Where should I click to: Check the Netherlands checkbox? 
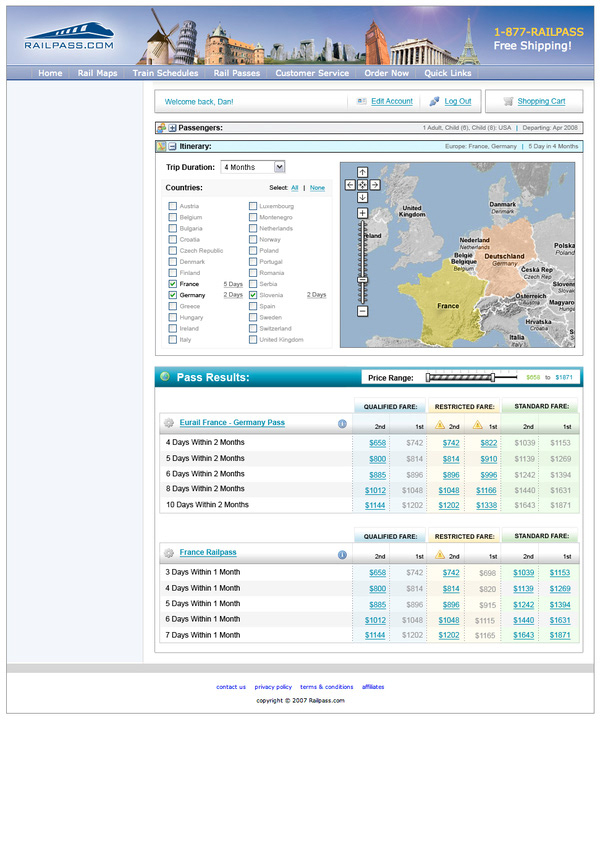253,228
